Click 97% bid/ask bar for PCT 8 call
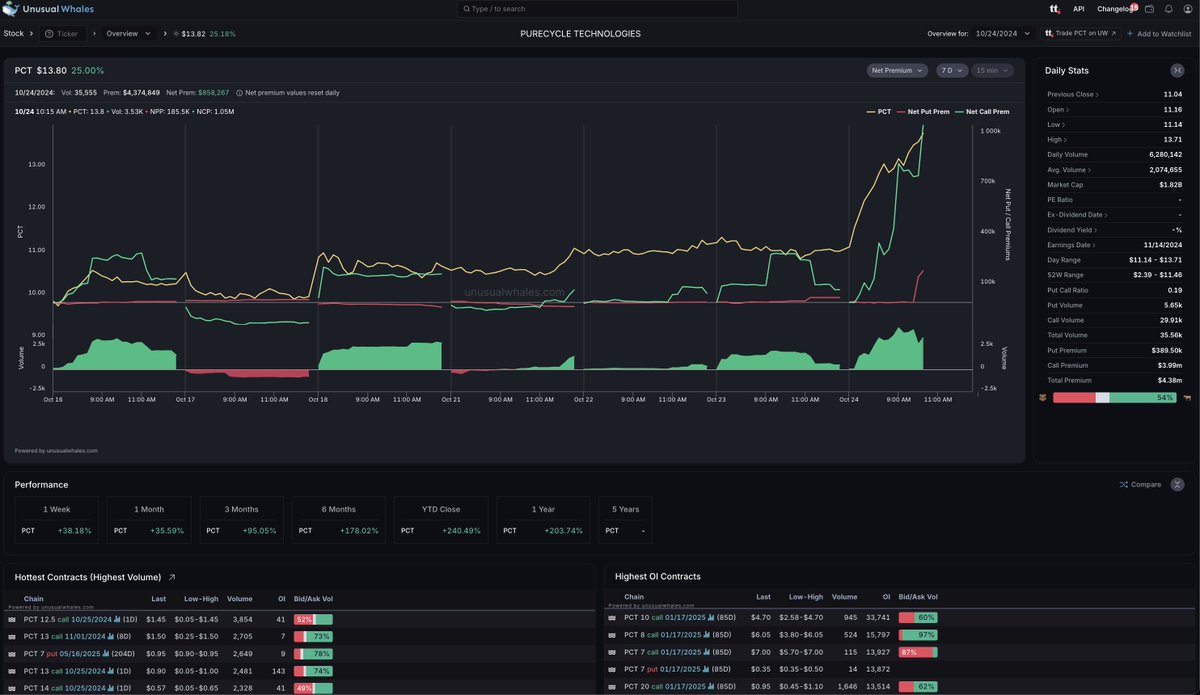This screenshot has height=695, width=1200. pyautogui.click(x=918, y=635)
